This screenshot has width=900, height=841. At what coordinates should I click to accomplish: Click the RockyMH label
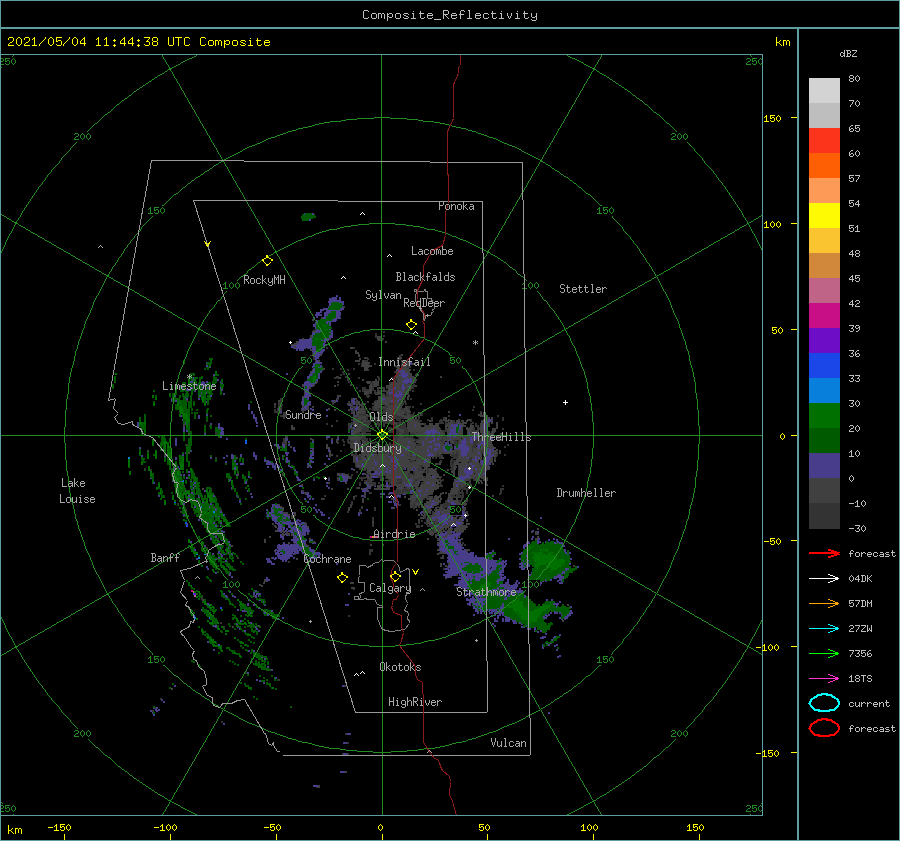point(264,280)
